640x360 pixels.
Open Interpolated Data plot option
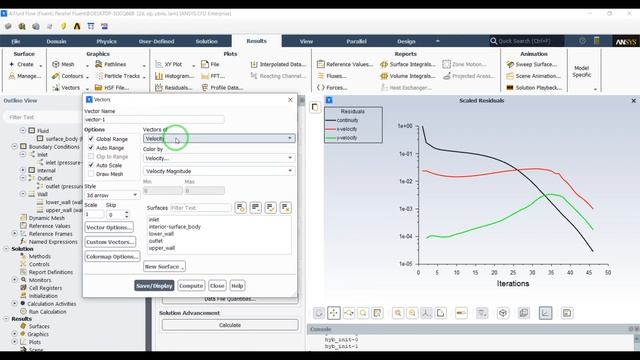pos(278,64)
